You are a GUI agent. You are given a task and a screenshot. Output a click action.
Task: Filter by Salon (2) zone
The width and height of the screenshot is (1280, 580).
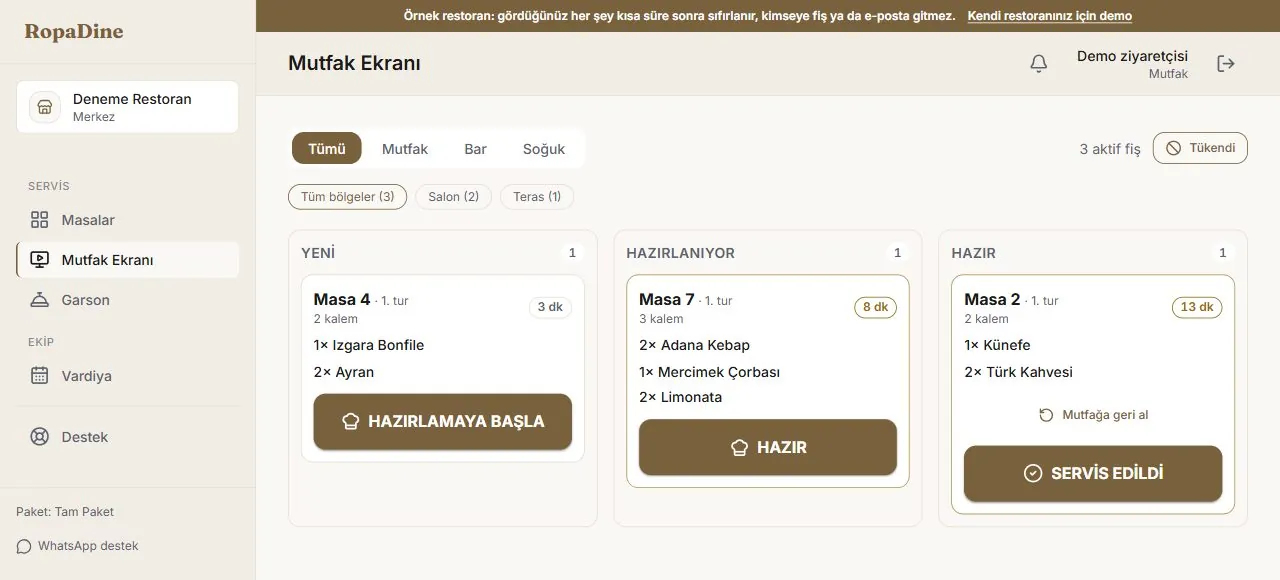click(453, 197)
